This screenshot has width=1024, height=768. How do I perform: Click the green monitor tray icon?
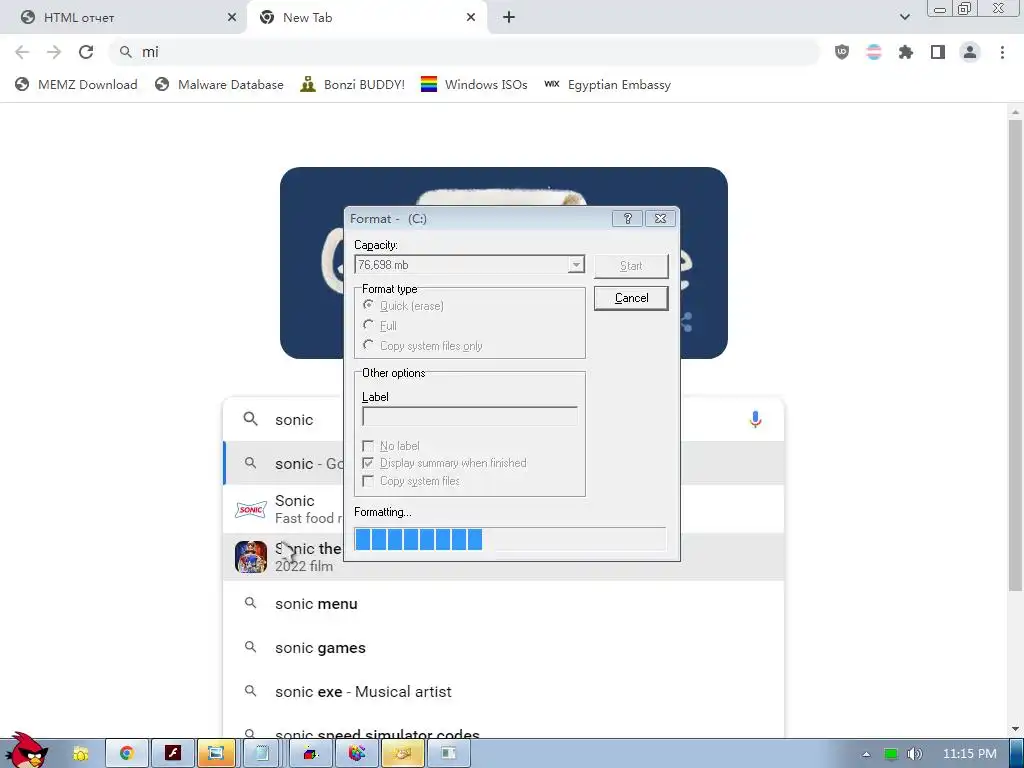click(891, 754)
